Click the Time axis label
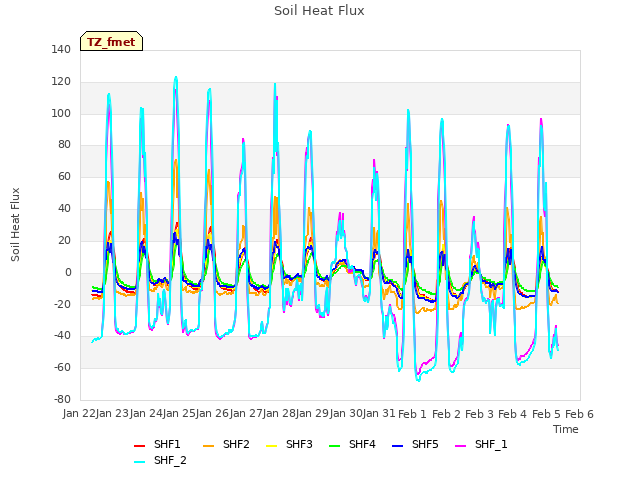This screenshot has width=640, height=480. coord(566,429)
